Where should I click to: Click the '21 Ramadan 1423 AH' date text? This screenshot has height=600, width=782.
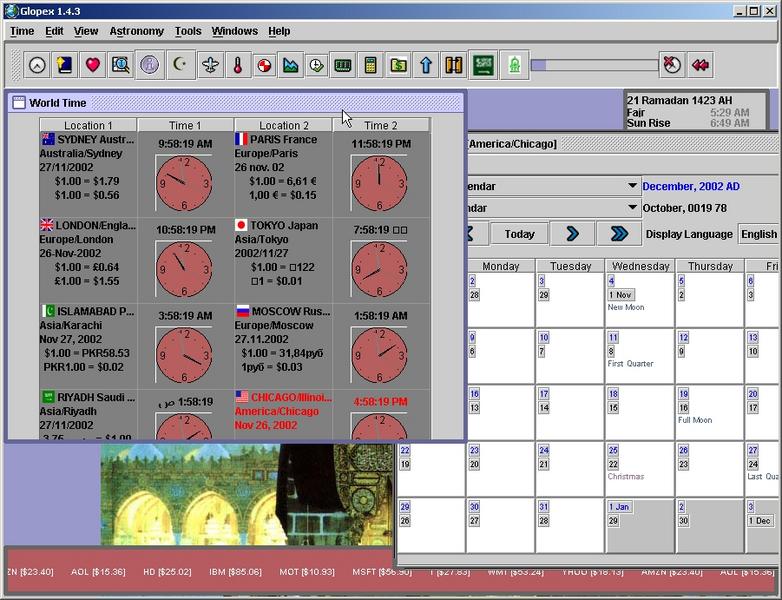click(x=679, y=100)
